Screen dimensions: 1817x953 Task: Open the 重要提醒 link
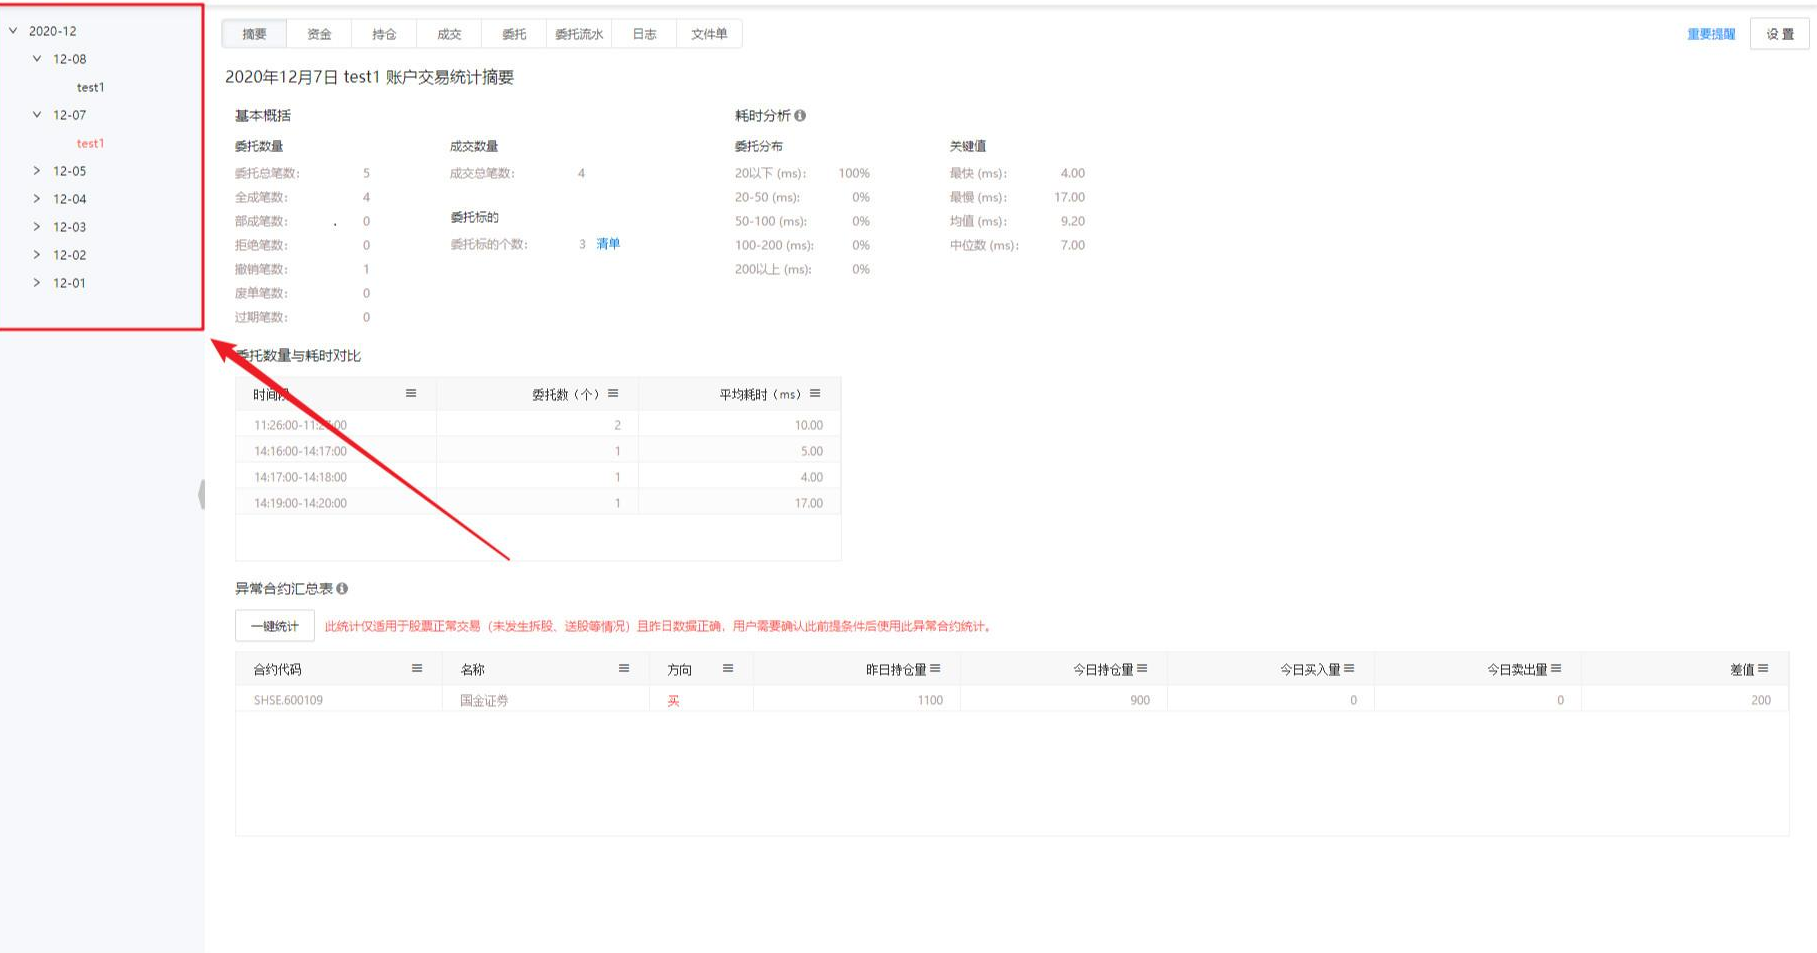[x=1711, y=34]
